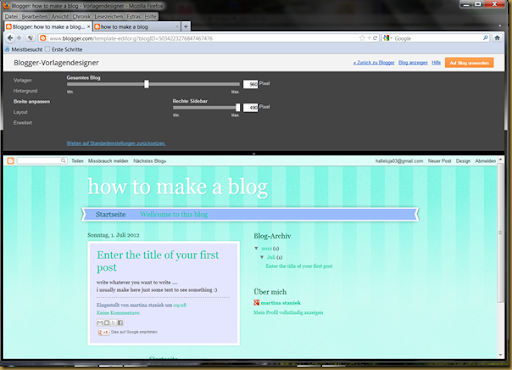Click 'Neuer Post' in Blogger navbar
Viewport: 512px width, 370px height.
[439, 161]
